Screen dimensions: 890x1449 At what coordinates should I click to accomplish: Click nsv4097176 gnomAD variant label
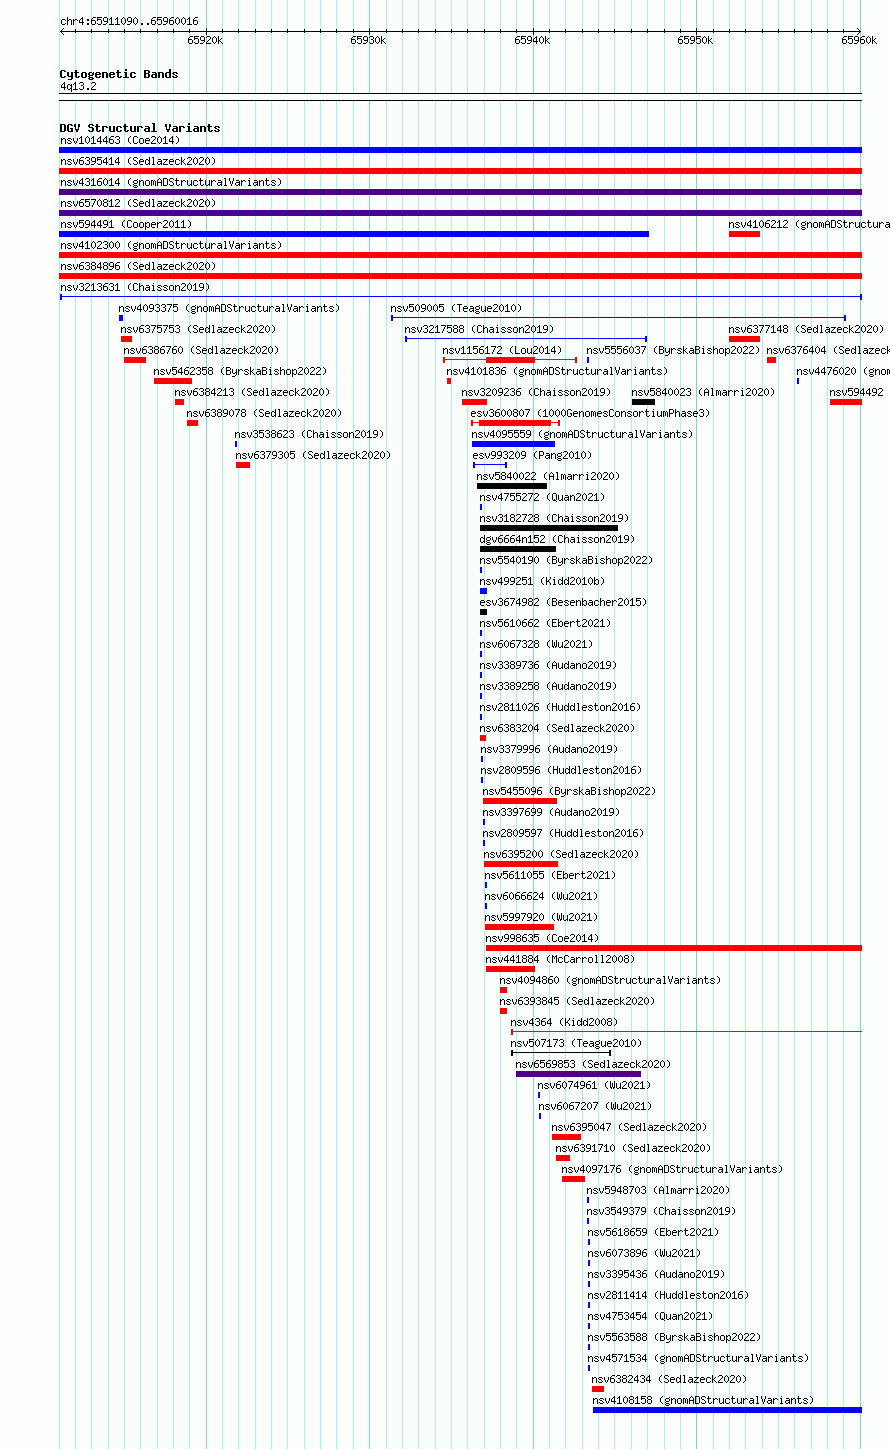pos(672,1169)
